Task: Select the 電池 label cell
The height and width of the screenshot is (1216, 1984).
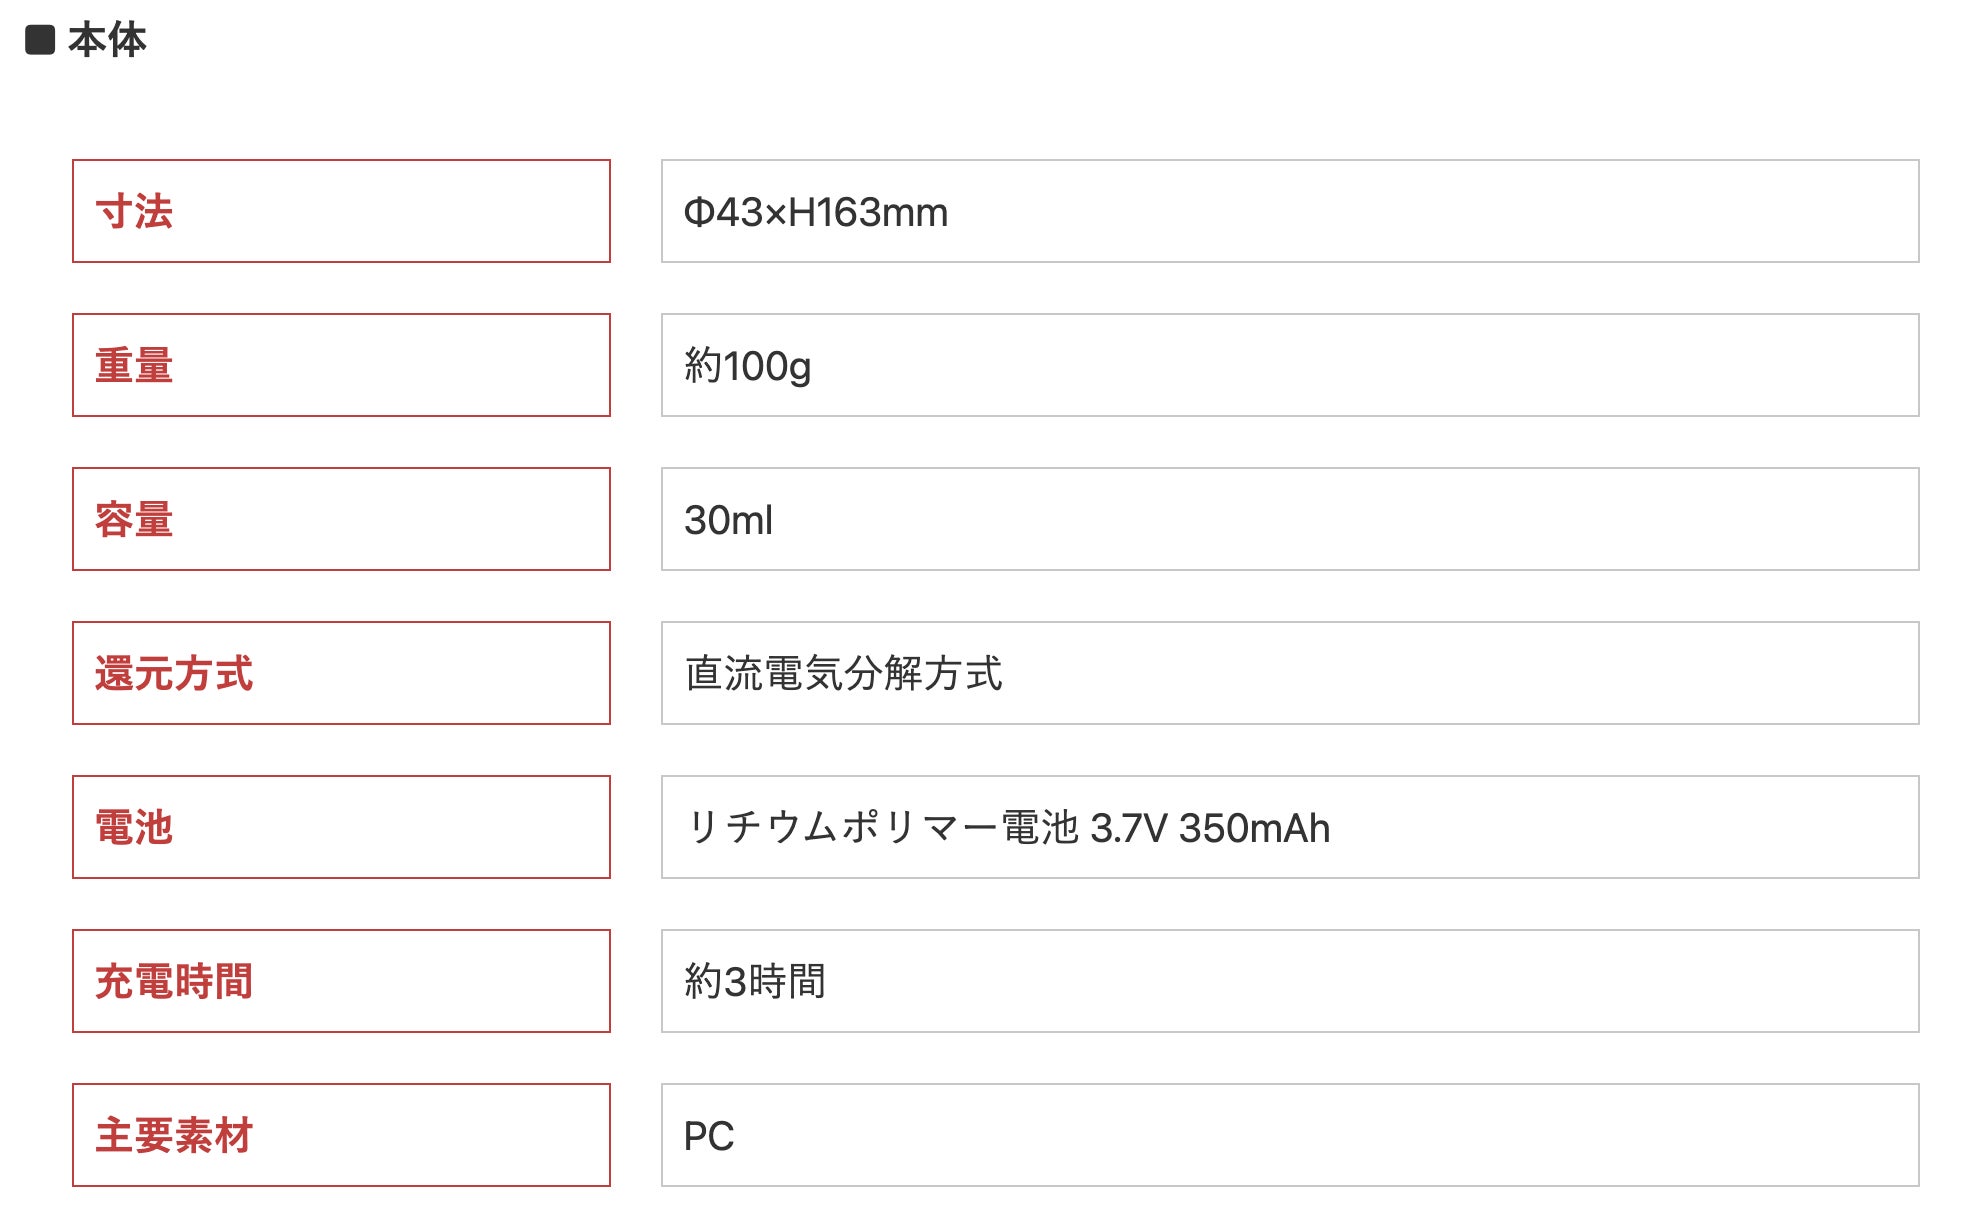Action: [340, 827]
